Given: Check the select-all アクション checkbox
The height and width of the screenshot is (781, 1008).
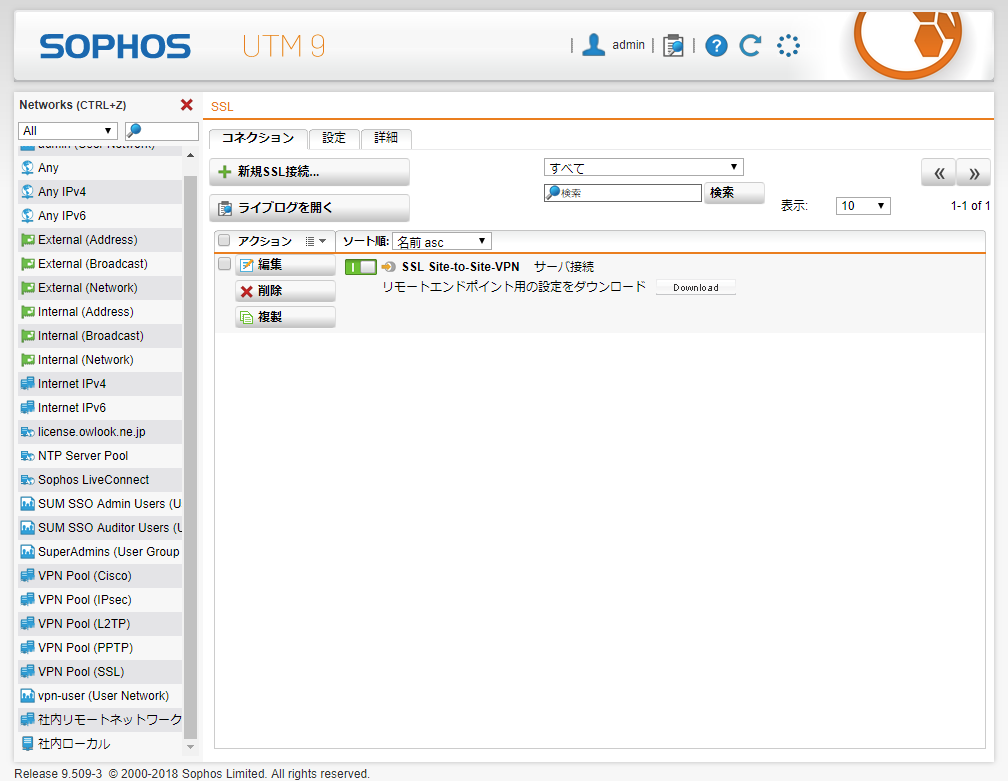Looking at the screenshot, I should click(x=224, y=241).
